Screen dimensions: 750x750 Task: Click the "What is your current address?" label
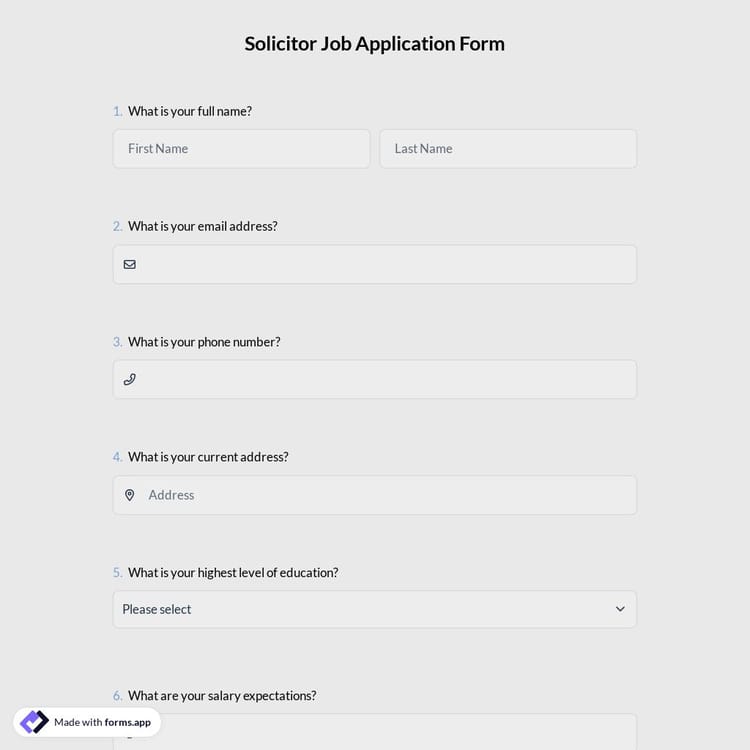click(x=208, y=457)
